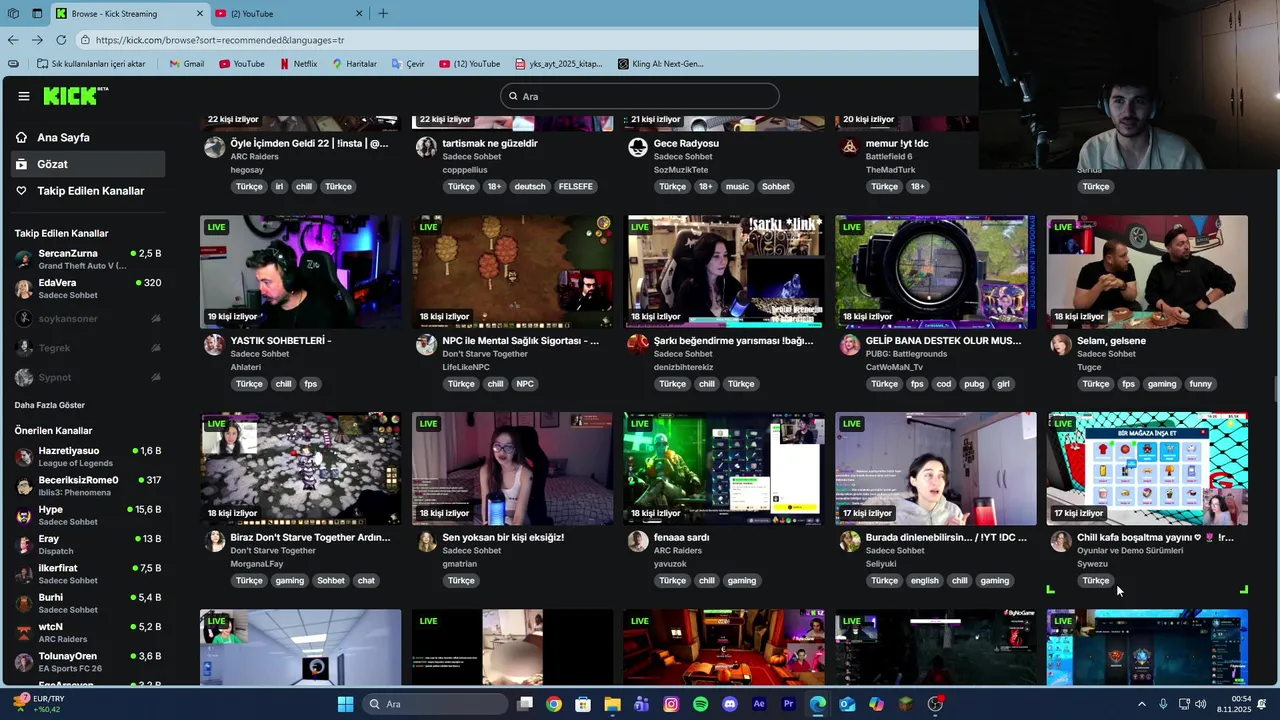Click the volume speaker icon in tray
1280x720 pixels.
1200,704
